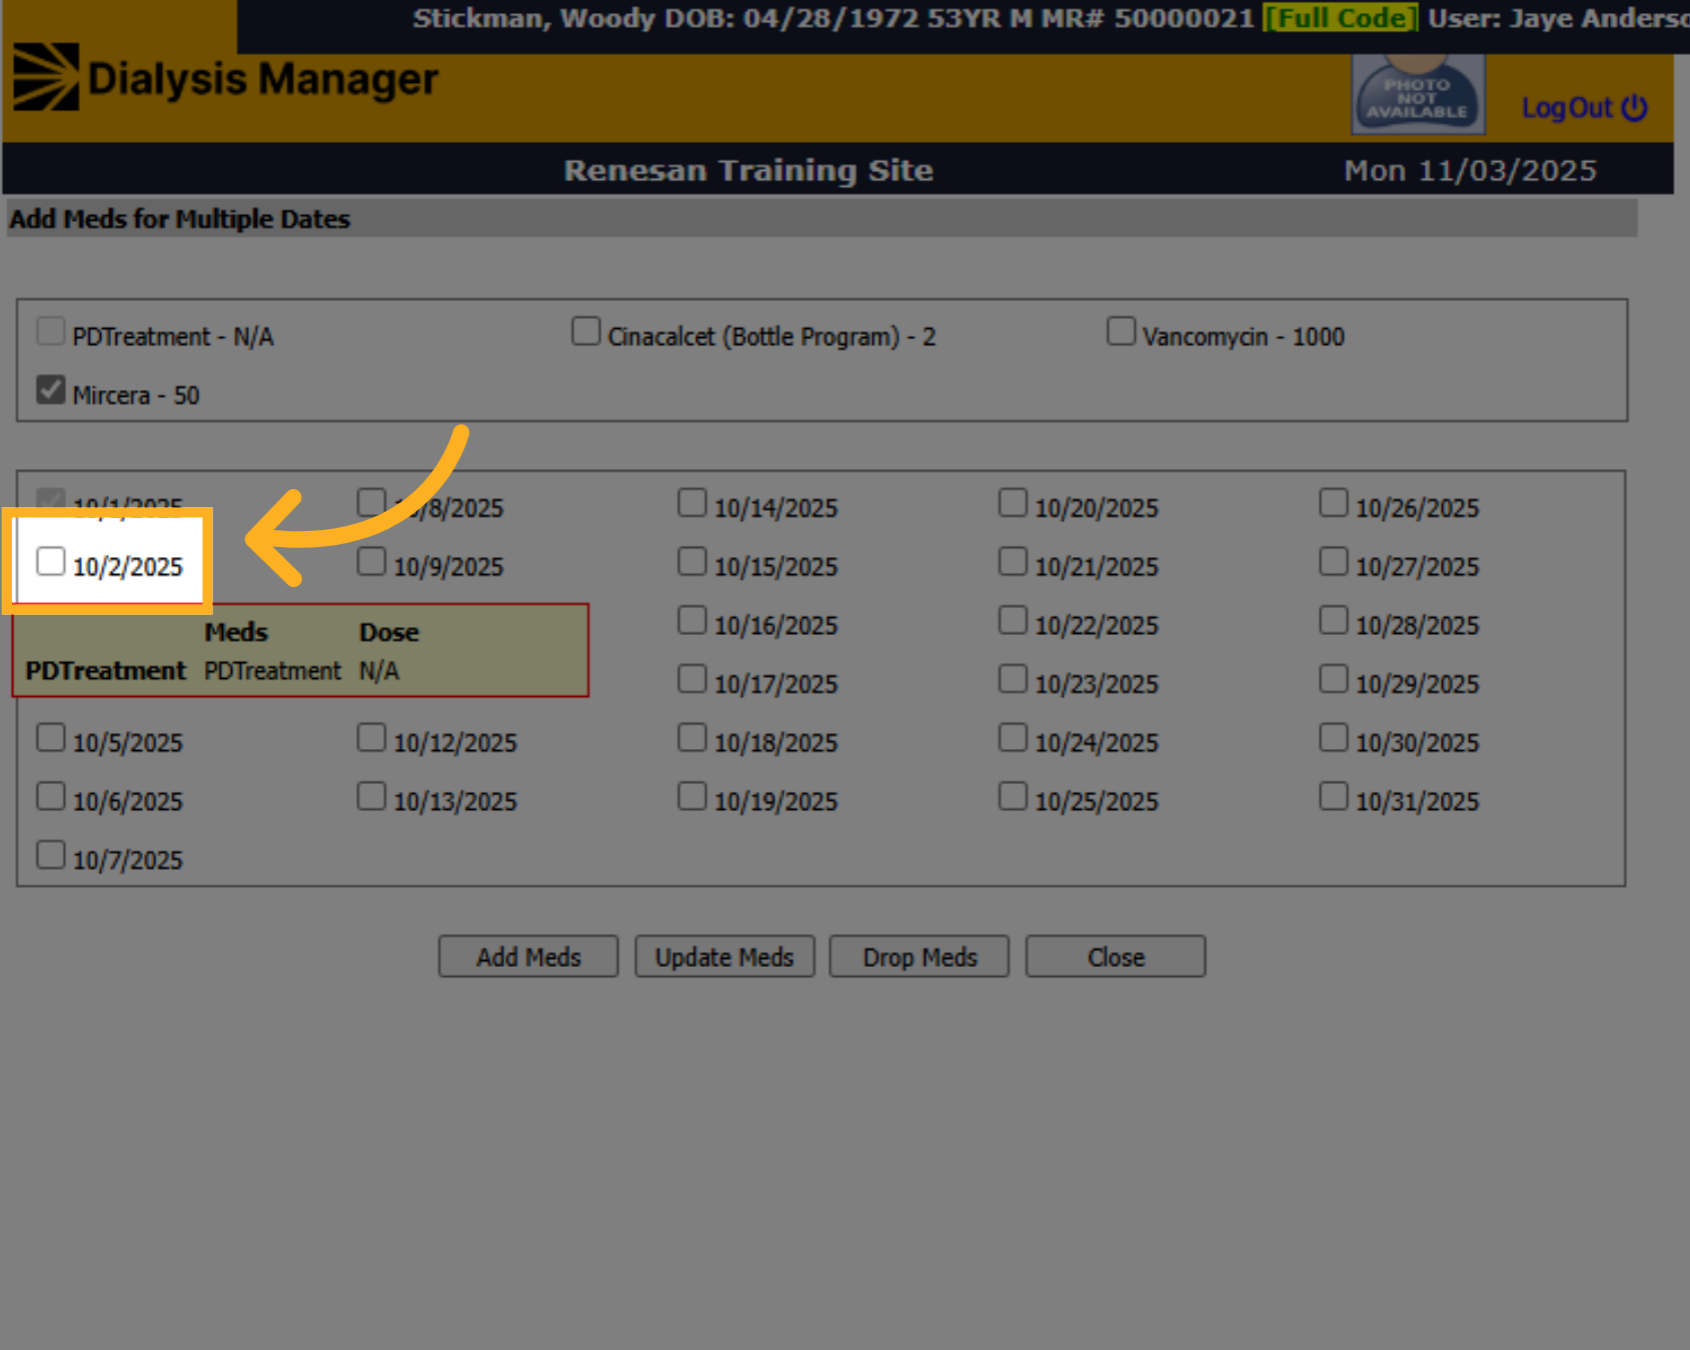Tick the 10/7/2025 date checkbox
The height and width of the screenshot is (1350, 1690).
tap(51, 855)
